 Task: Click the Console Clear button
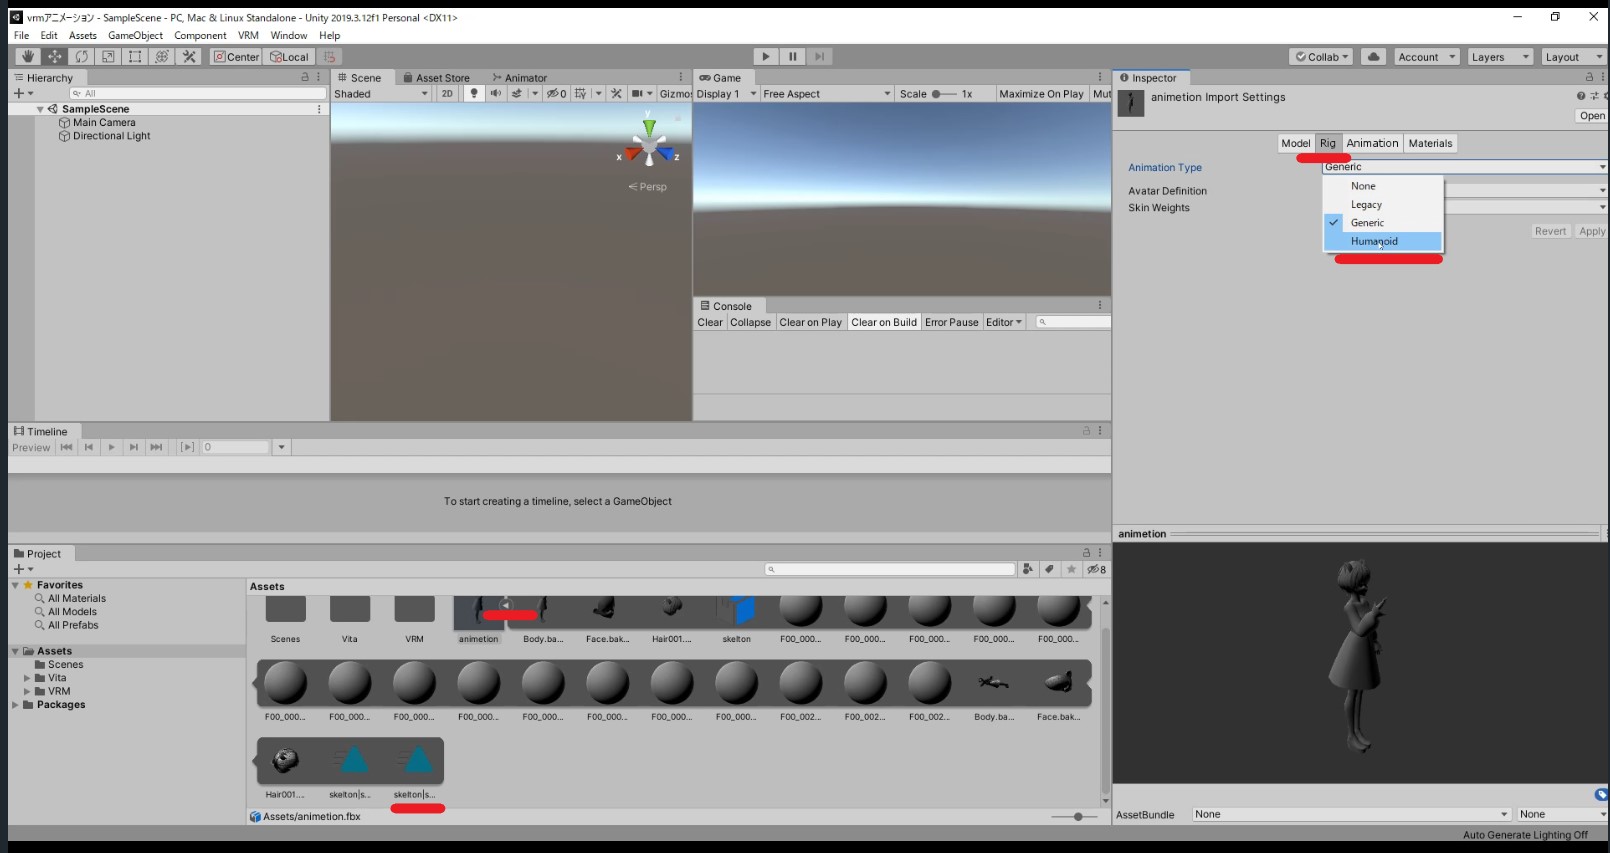pyautogui.click(x=710, y=322)
